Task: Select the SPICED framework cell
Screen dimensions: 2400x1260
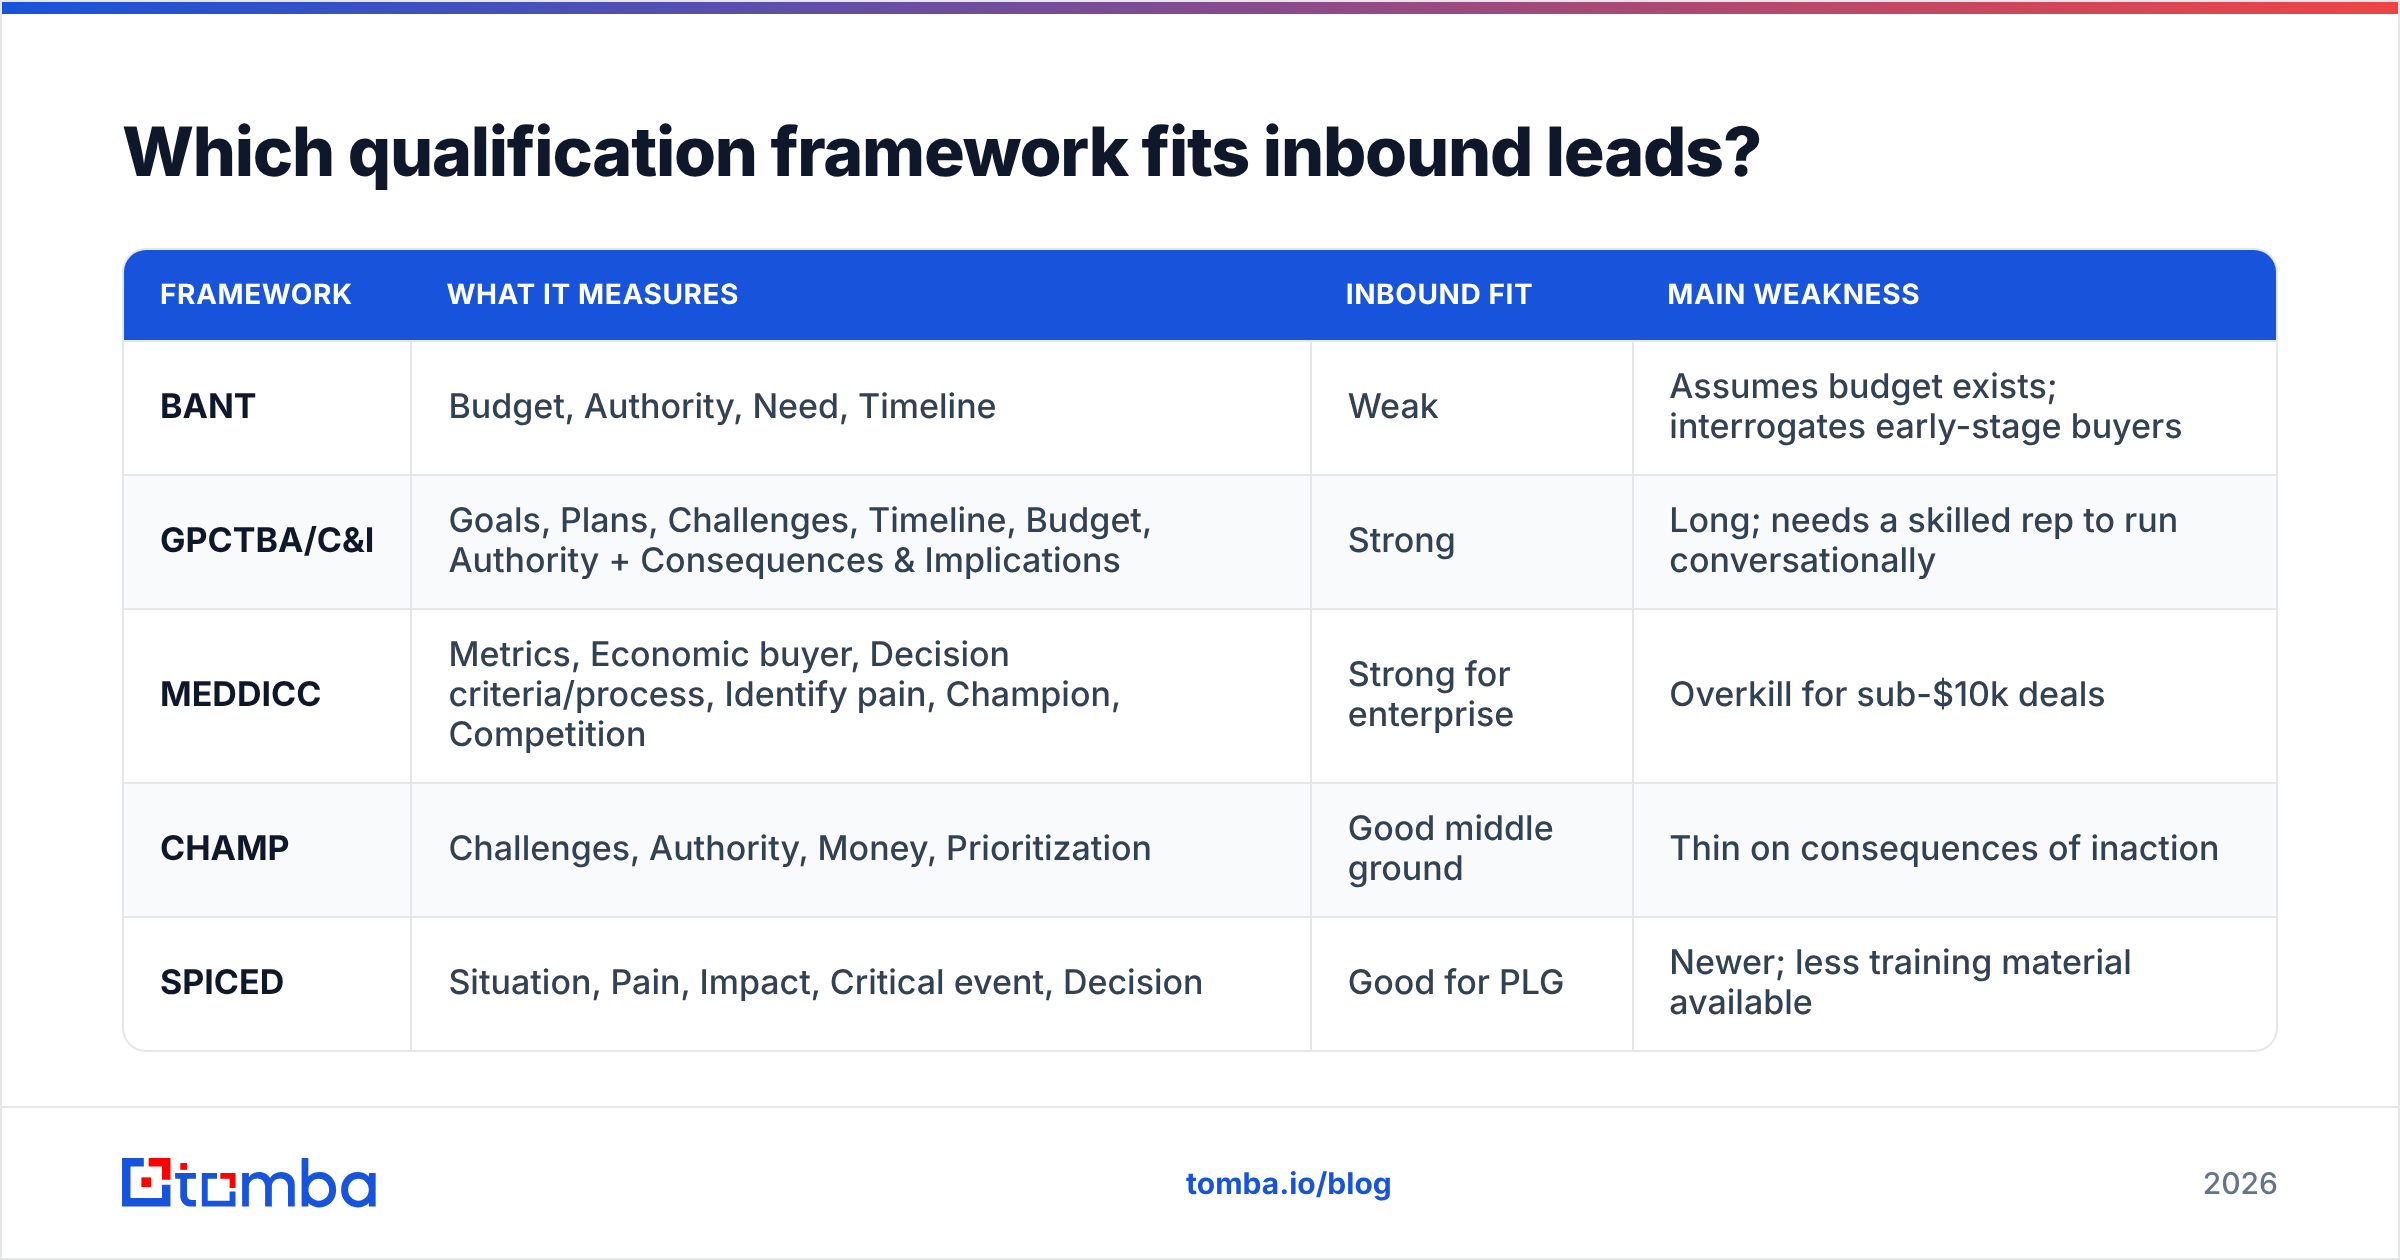Action: pos(267,983)
